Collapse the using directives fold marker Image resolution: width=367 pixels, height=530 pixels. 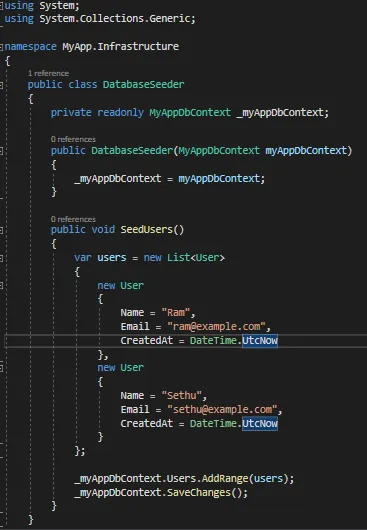(x=1, y=6)
